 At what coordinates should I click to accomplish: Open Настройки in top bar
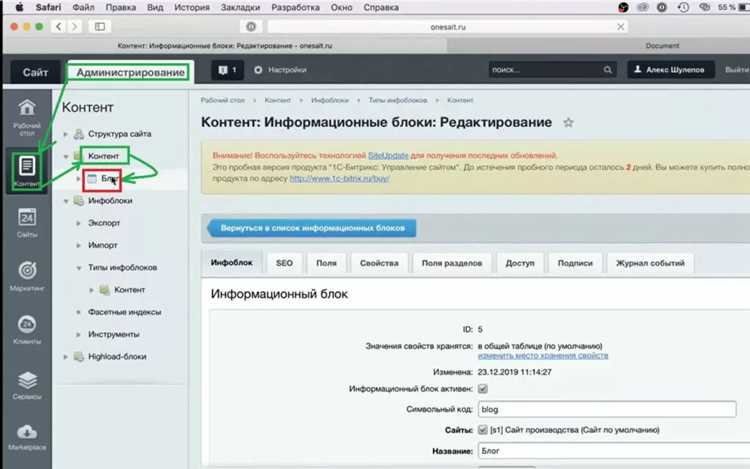click(280, 70)
